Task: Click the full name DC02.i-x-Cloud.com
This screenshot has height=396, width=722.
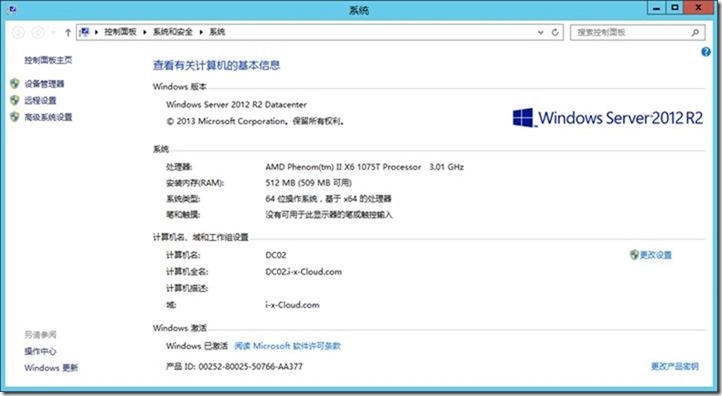Action: pyautogui.click(x=303, y=272)
